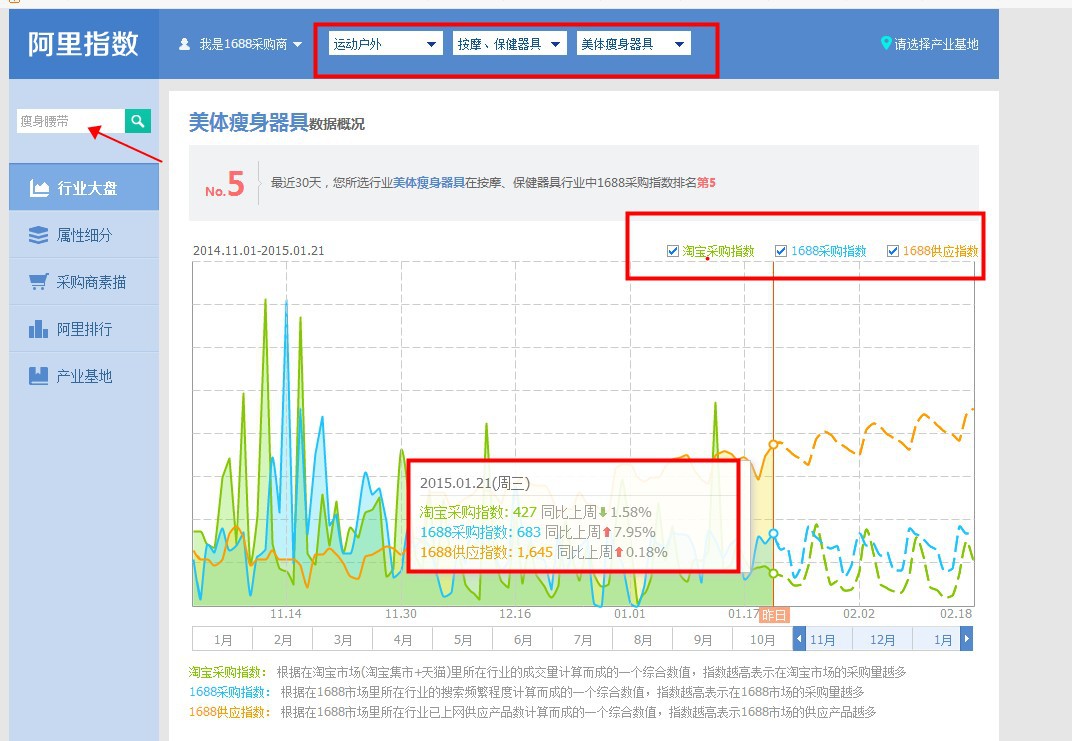Select 4月 on the month timeline
1072x741 pixels.
[403, 639]
